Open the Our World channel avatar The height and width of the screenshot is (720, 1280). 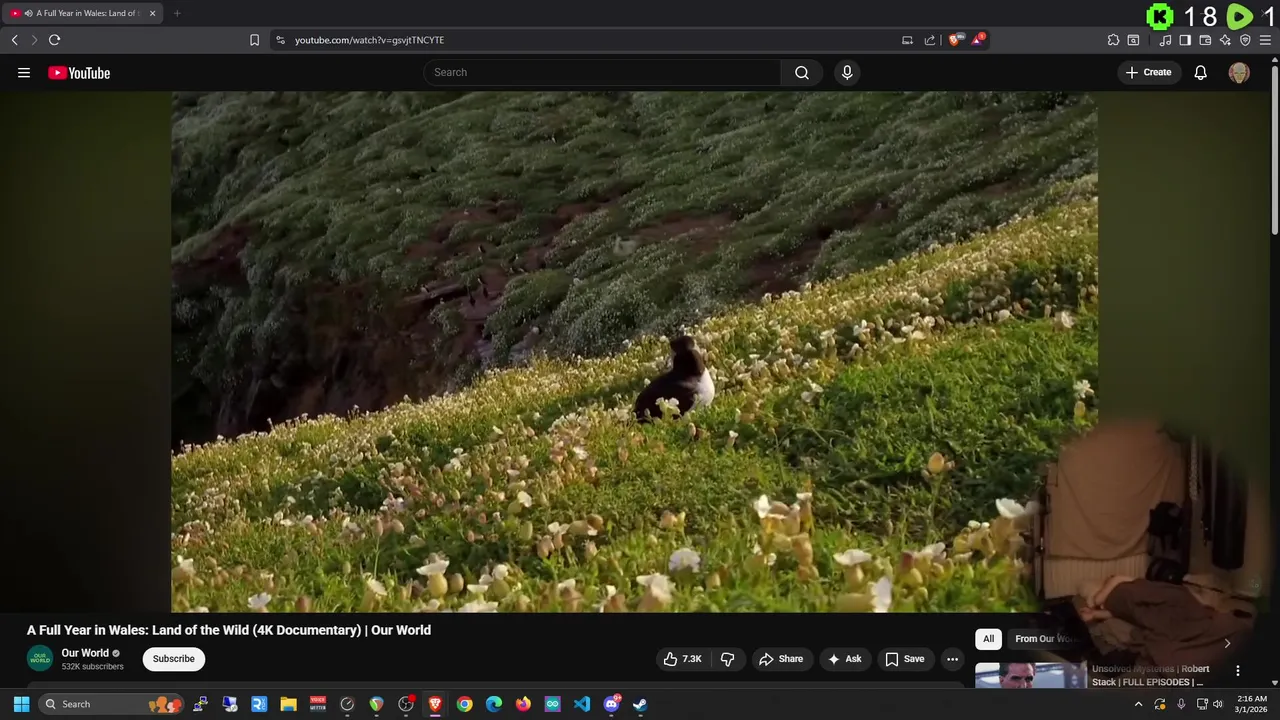click(x=40, y=659)
